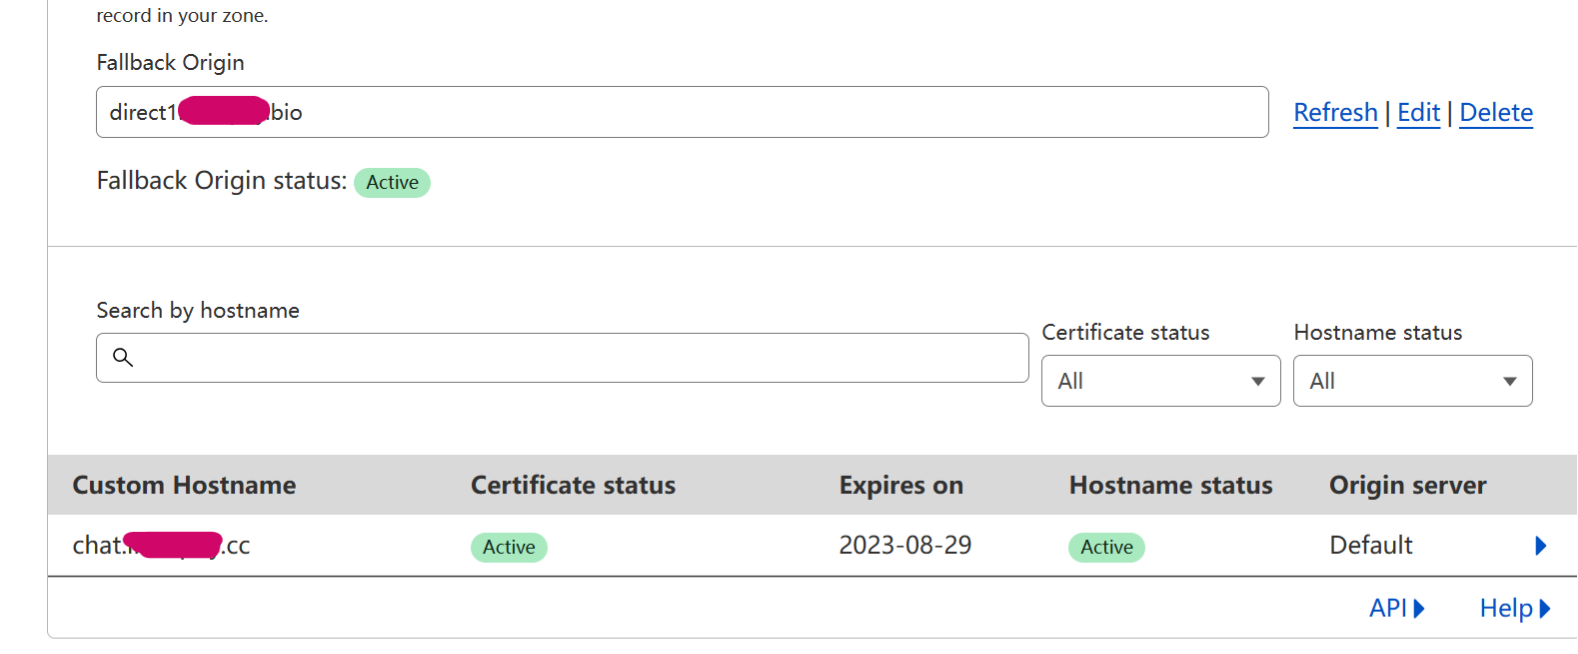Click the Fallback Origin status Active badge
1578x654 pixels.
pyautogui.click(x=392, y=183)
